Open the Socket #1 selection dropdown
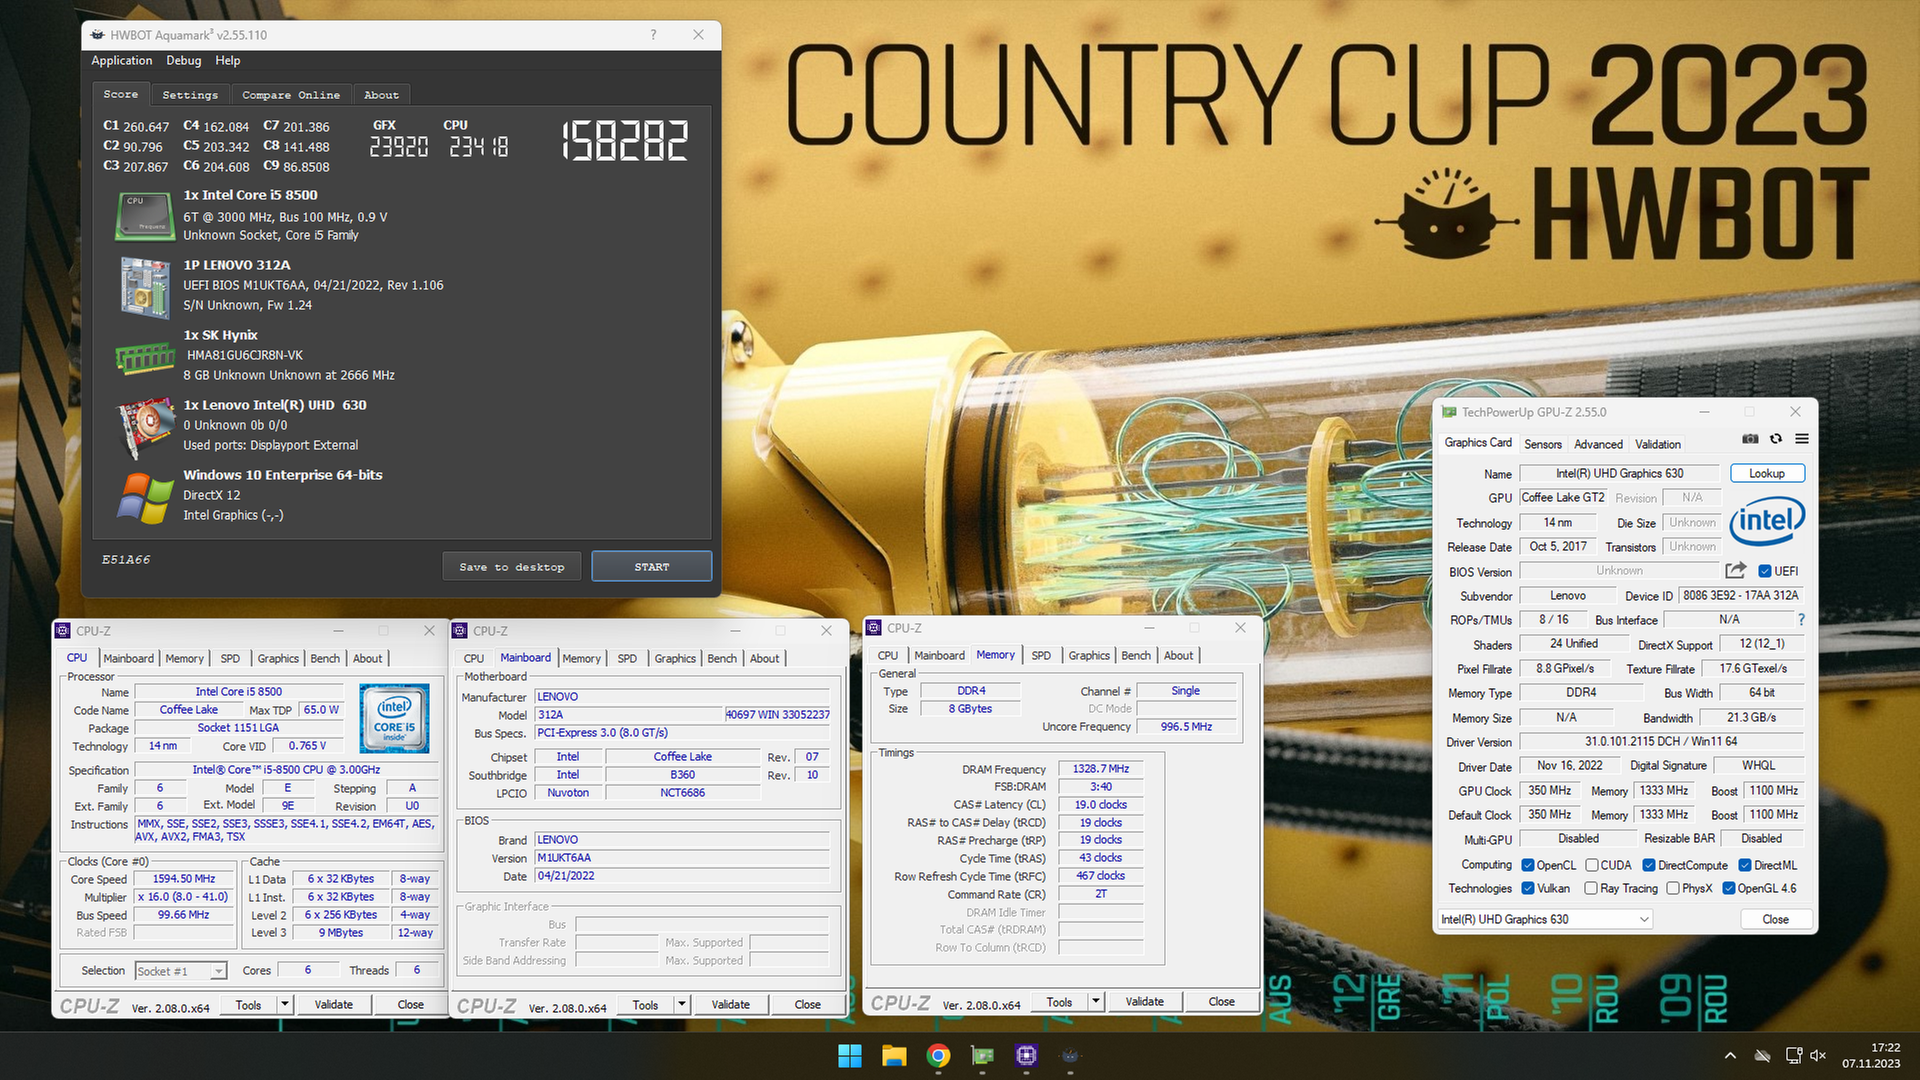This screenshot has height=1080, width=1920. coord(181,971)
